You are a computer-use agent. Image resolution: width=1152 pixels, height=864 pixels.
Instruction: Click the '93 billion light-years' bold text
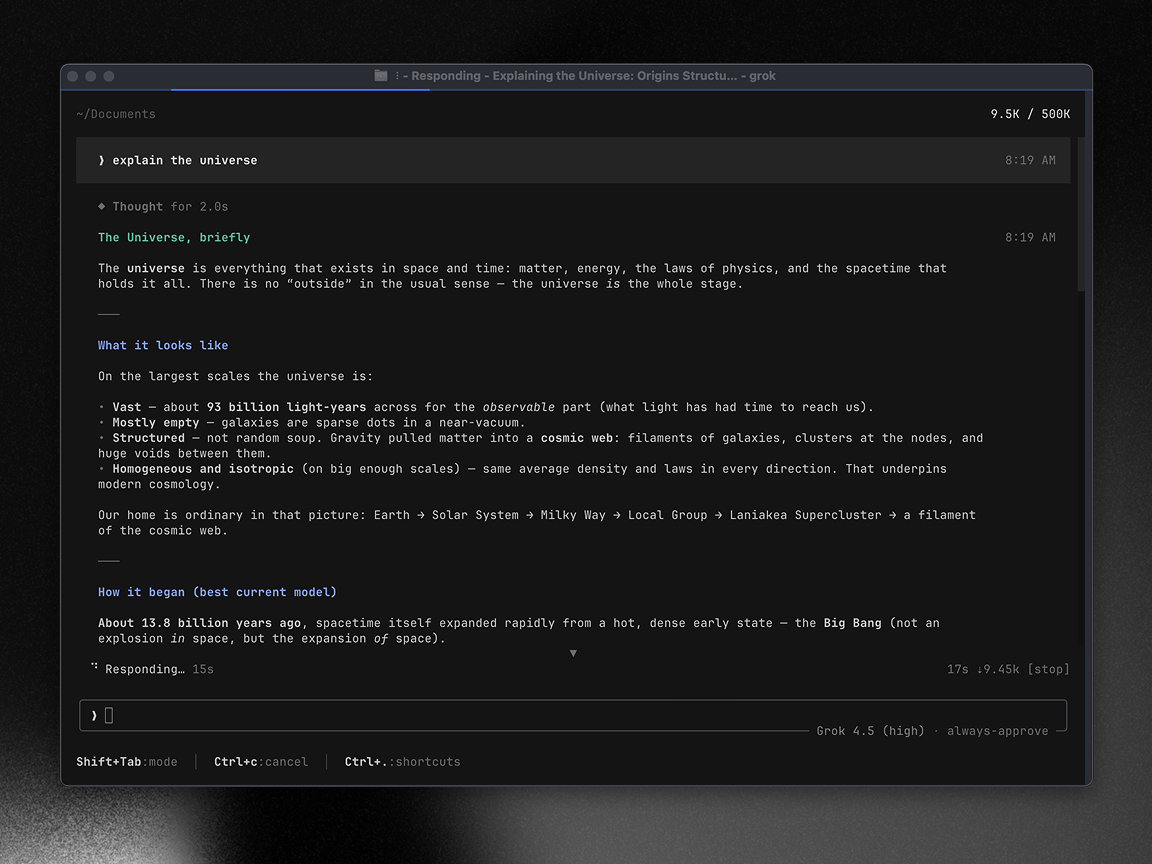coord(287,407)
